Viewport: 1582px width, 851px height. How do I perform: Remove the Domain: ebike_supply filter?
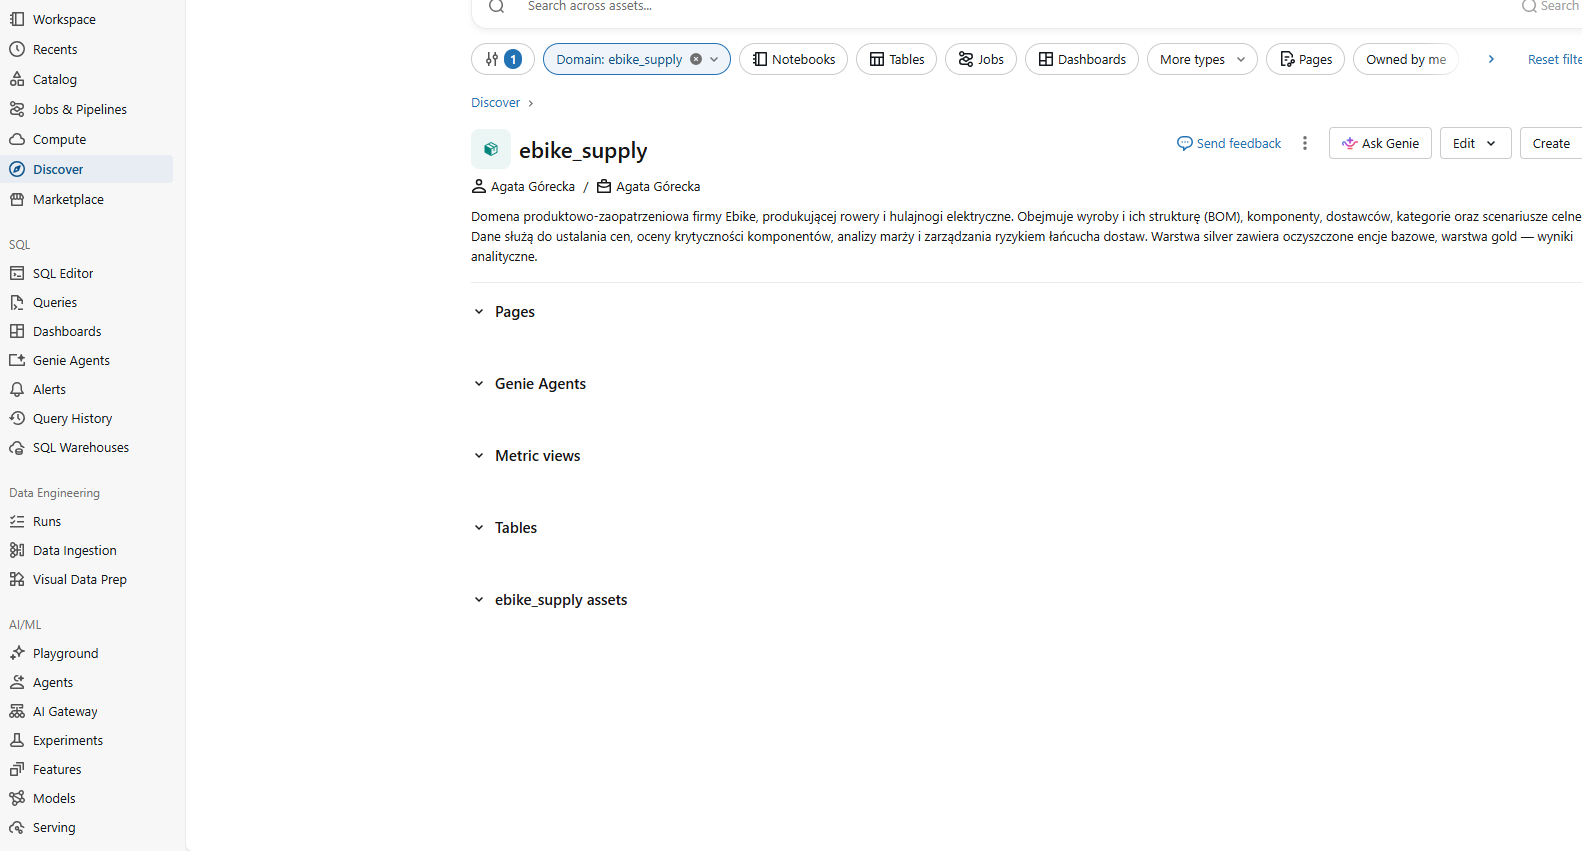point(696,59)
